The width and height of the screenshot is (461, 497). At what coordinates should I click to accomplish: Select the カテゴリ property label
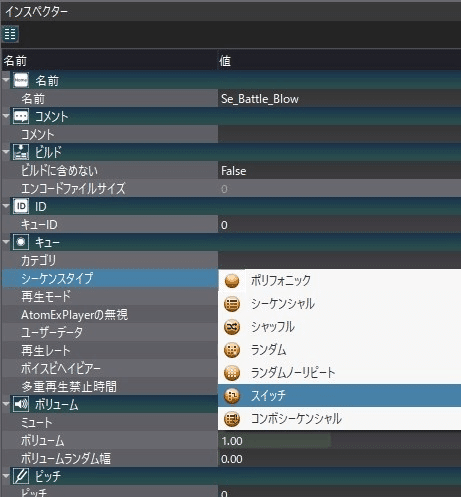[38, 260]
